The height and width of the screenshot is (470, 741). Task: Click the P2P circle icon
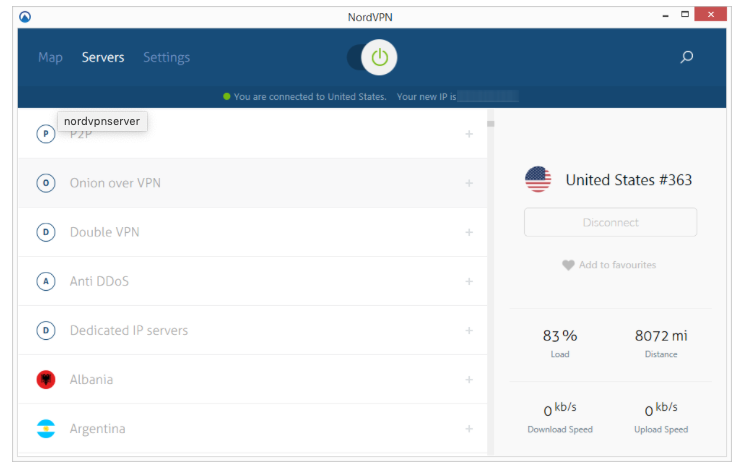(45, 134)
